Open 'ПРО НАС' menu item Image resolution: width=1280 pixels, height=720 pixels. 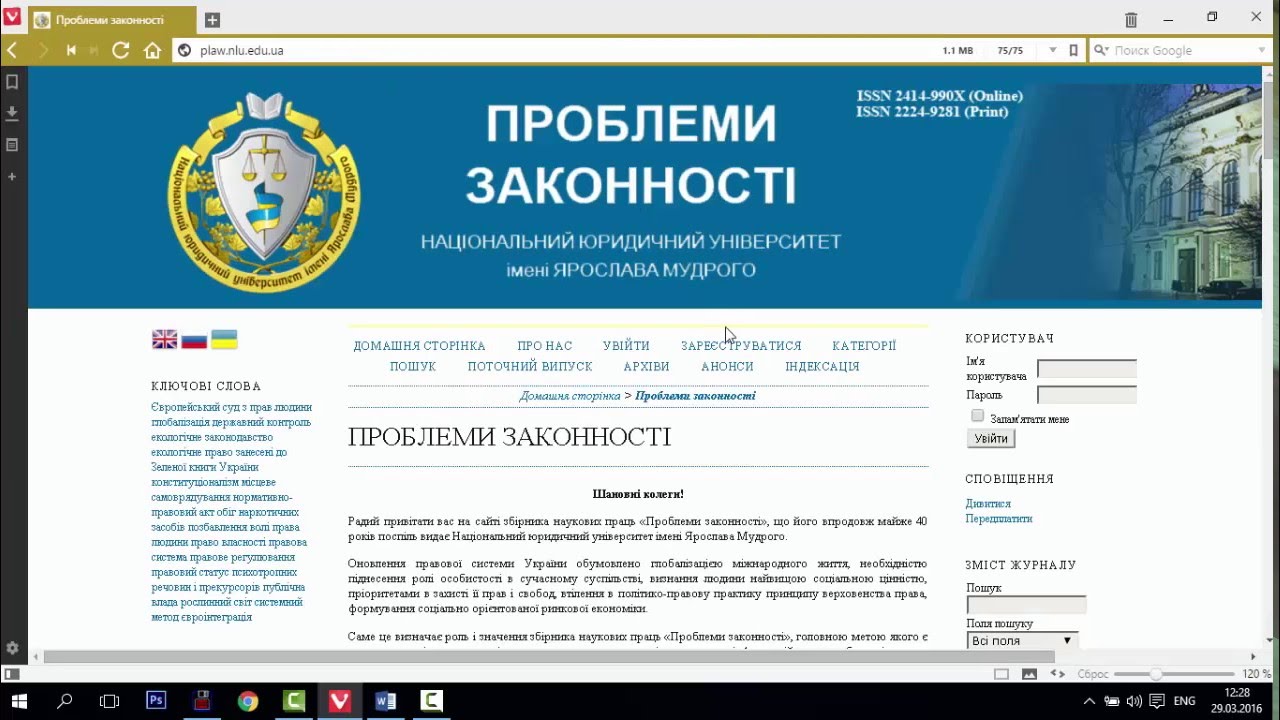click(x=545, y=346)
